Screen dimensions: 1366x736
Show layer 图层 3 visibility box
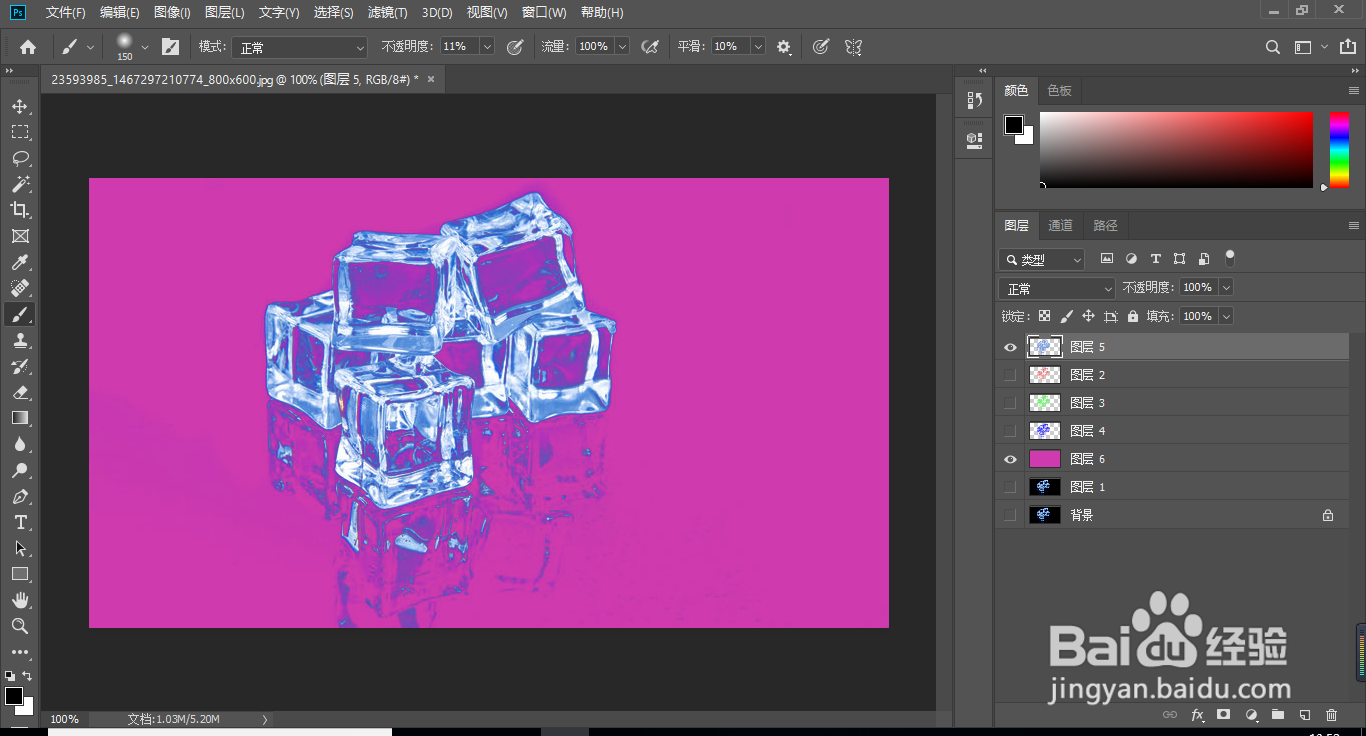coord(1010,403)
